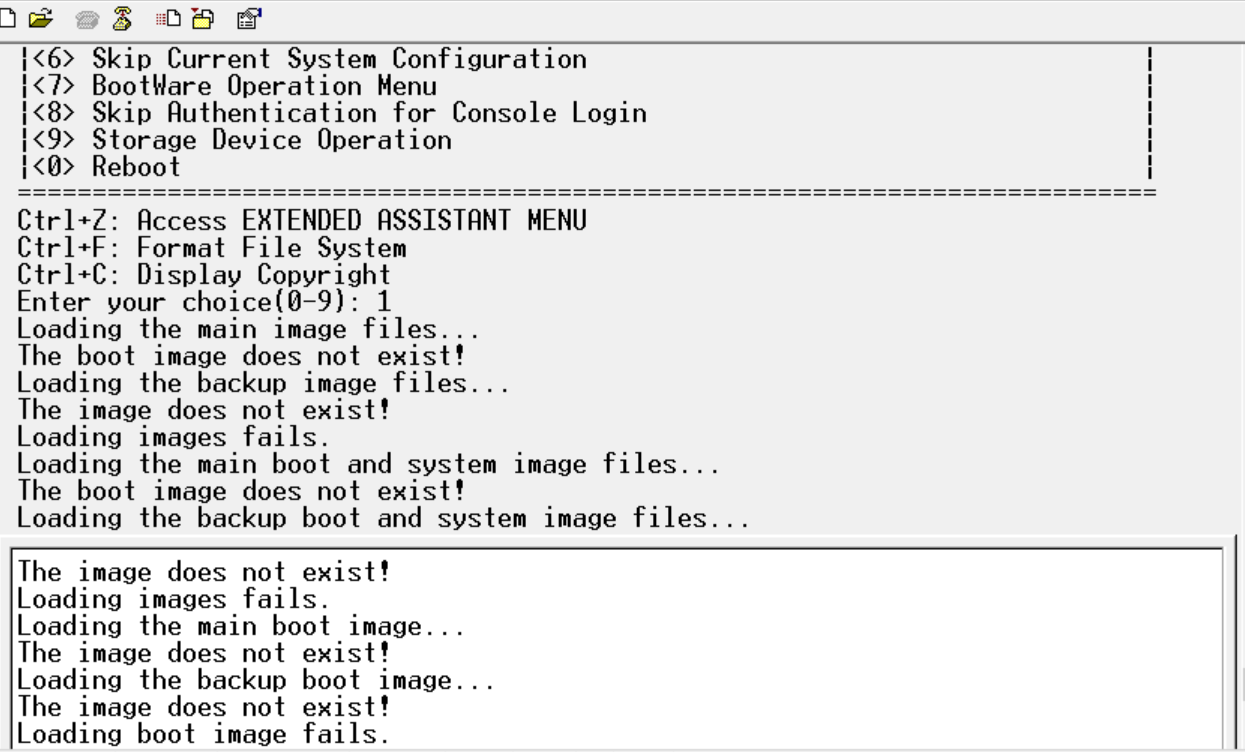The height and width of the screenshot is (752, 1245).
Task: Click the '<0> Reboot' menu line
Action: [136, 168]
